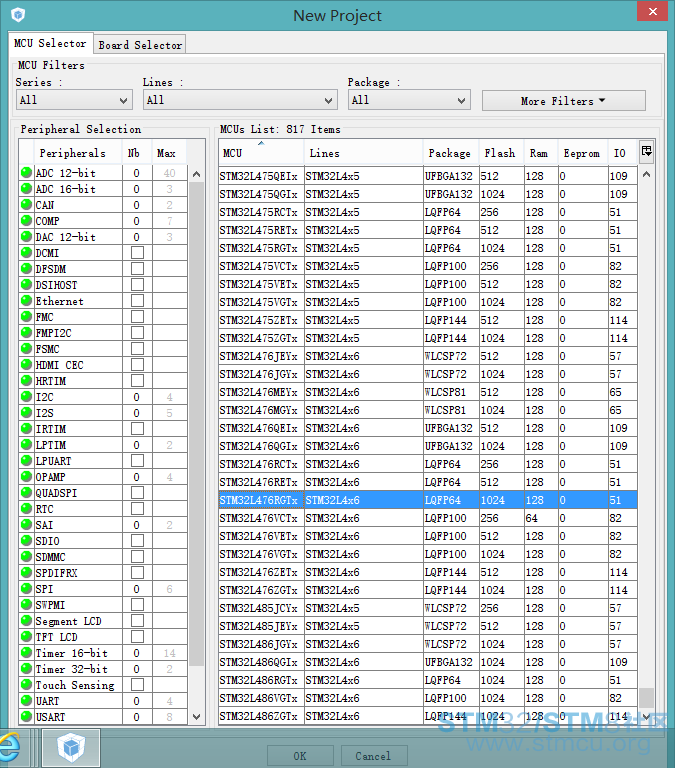Click the green status dot beside Segment LCD
Image resolution: width=675 pixels, height=768 pixels.
pos(26,621)
